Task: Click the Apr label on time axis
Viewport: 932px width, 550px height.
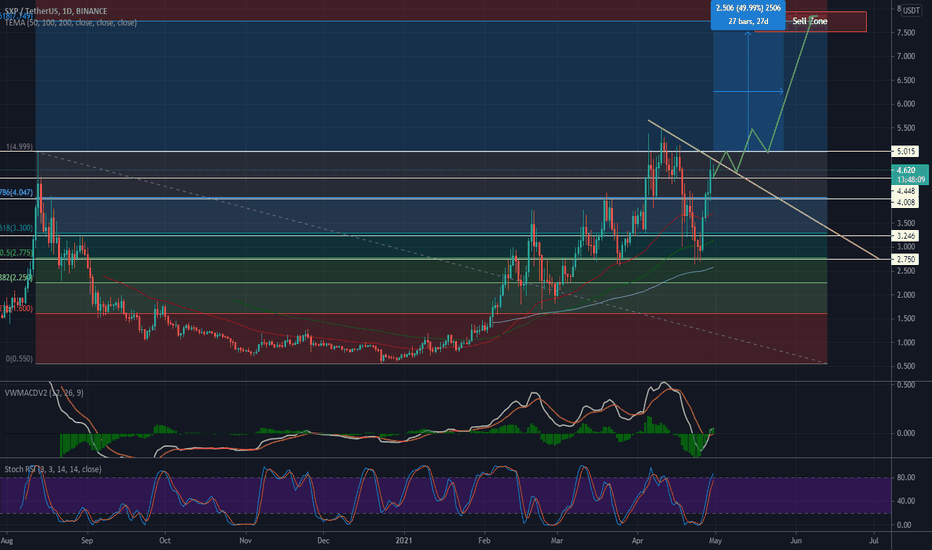Action: click(637, 541)
